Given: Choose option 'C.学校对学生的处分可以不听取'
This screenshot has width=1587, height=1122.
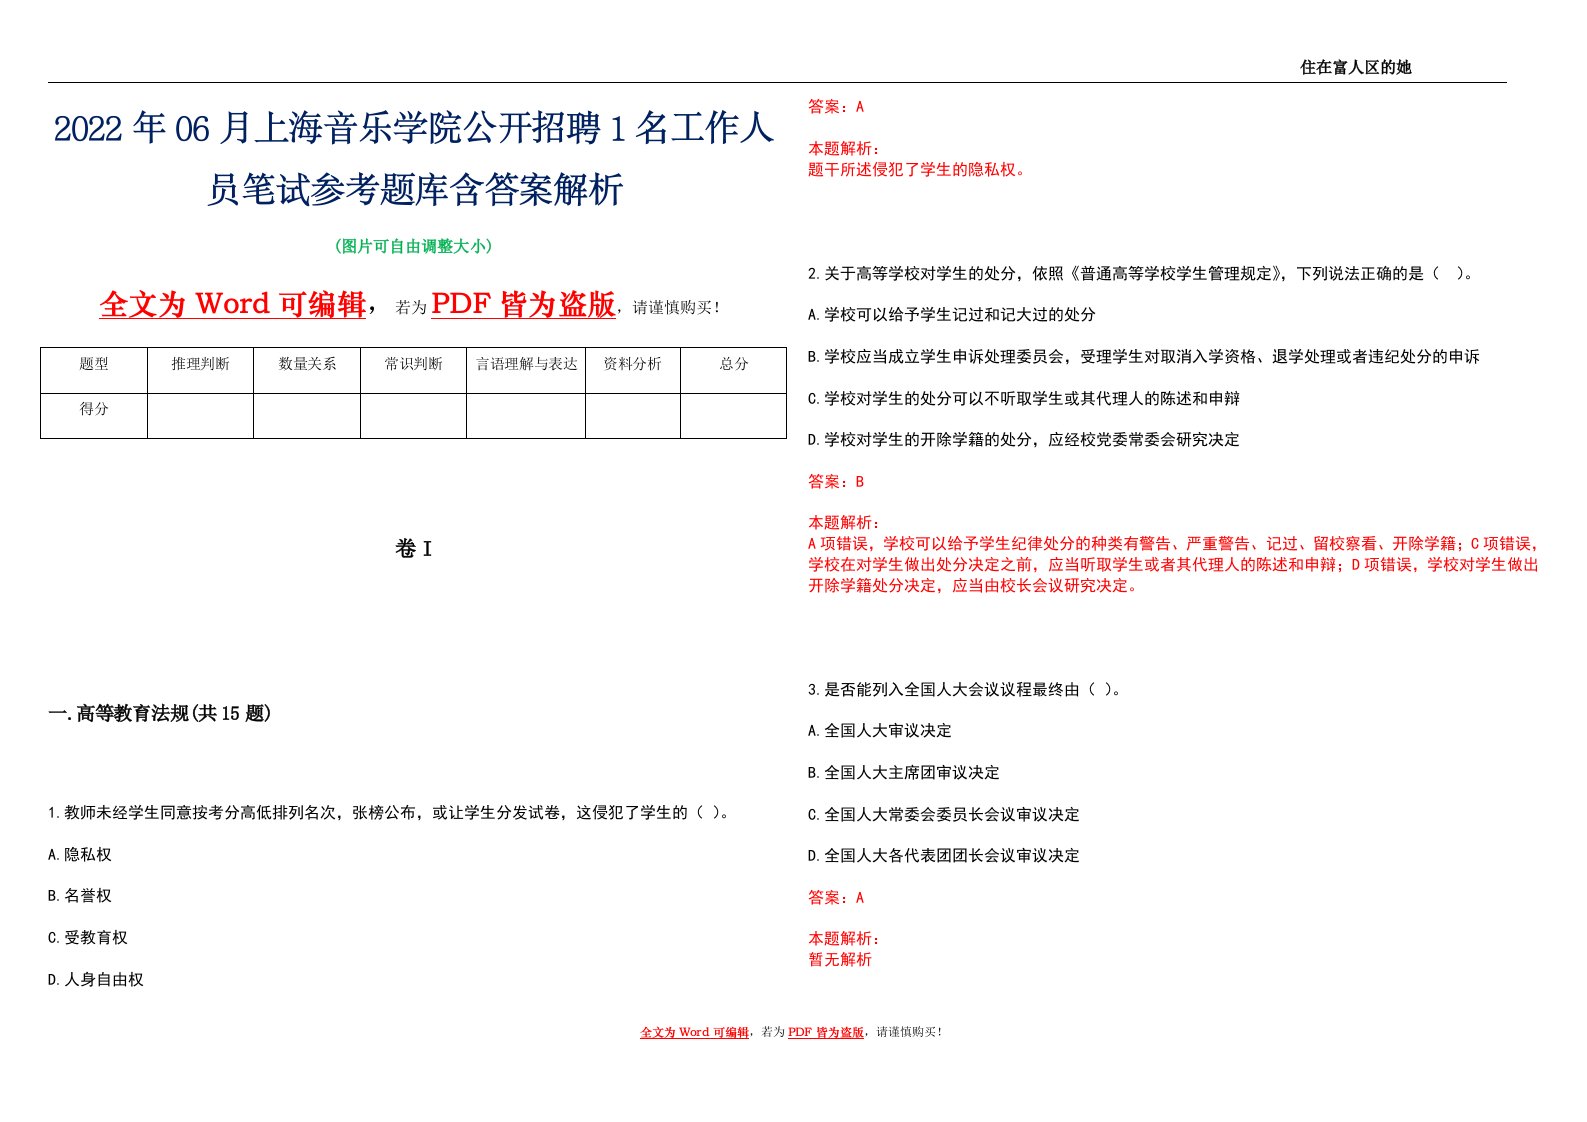Looking at the screenshot, I should (1024, 399).
